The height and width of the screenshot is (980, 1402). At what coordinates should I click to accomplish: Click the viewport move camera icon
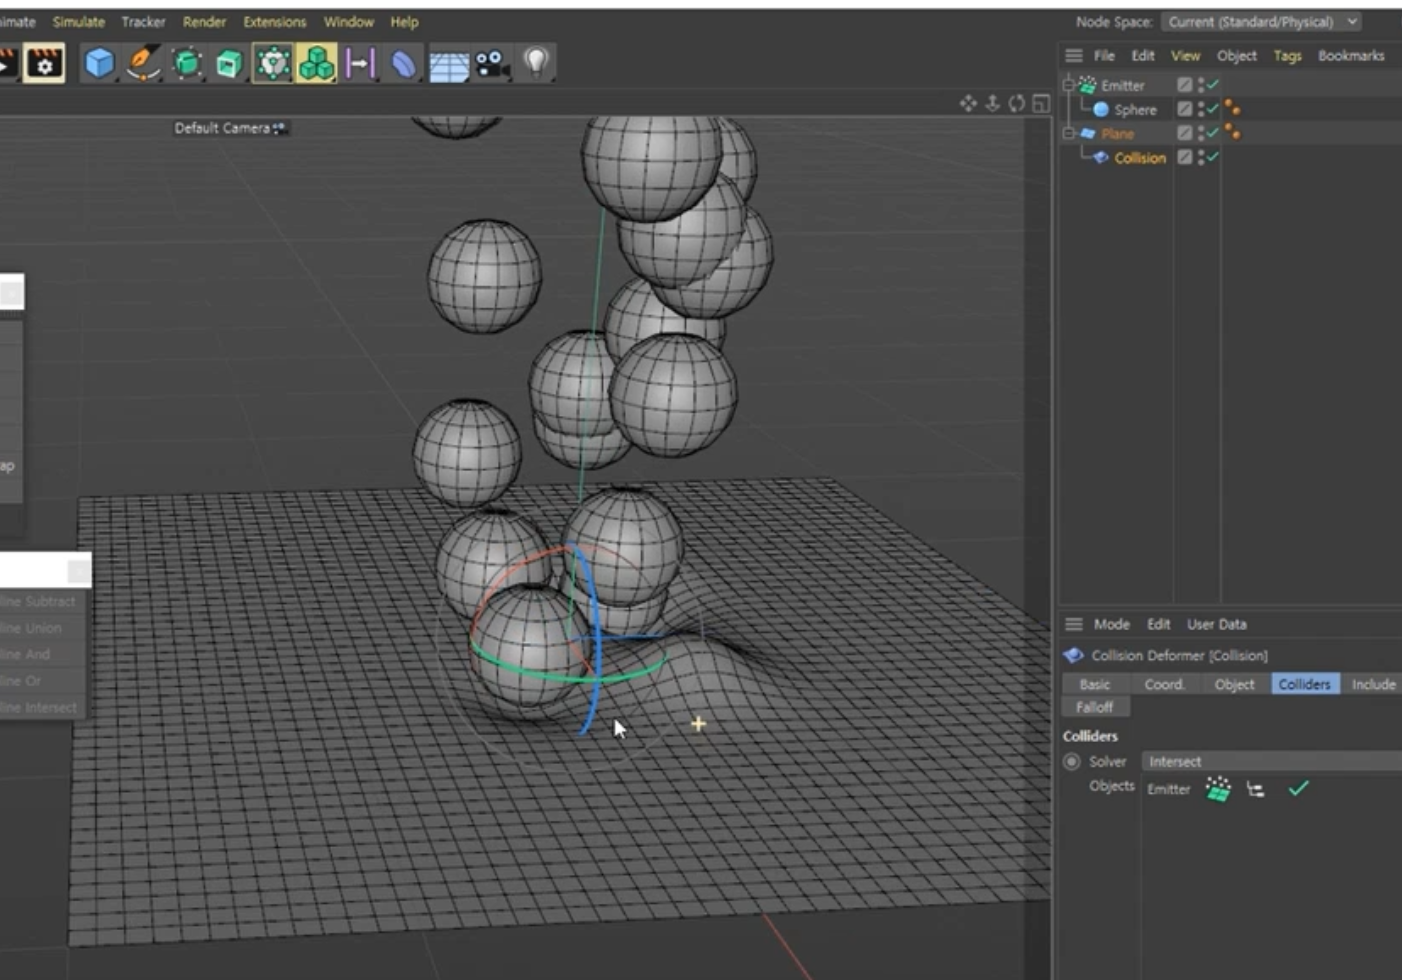pos(968,103)
